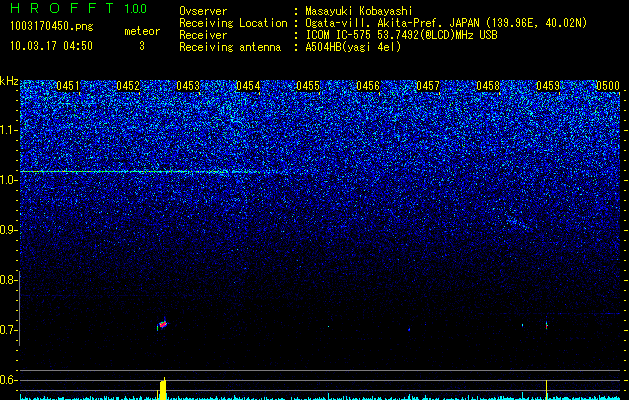
Task: Click the 0.8 kHz axis label
Action: click(8, 280)
